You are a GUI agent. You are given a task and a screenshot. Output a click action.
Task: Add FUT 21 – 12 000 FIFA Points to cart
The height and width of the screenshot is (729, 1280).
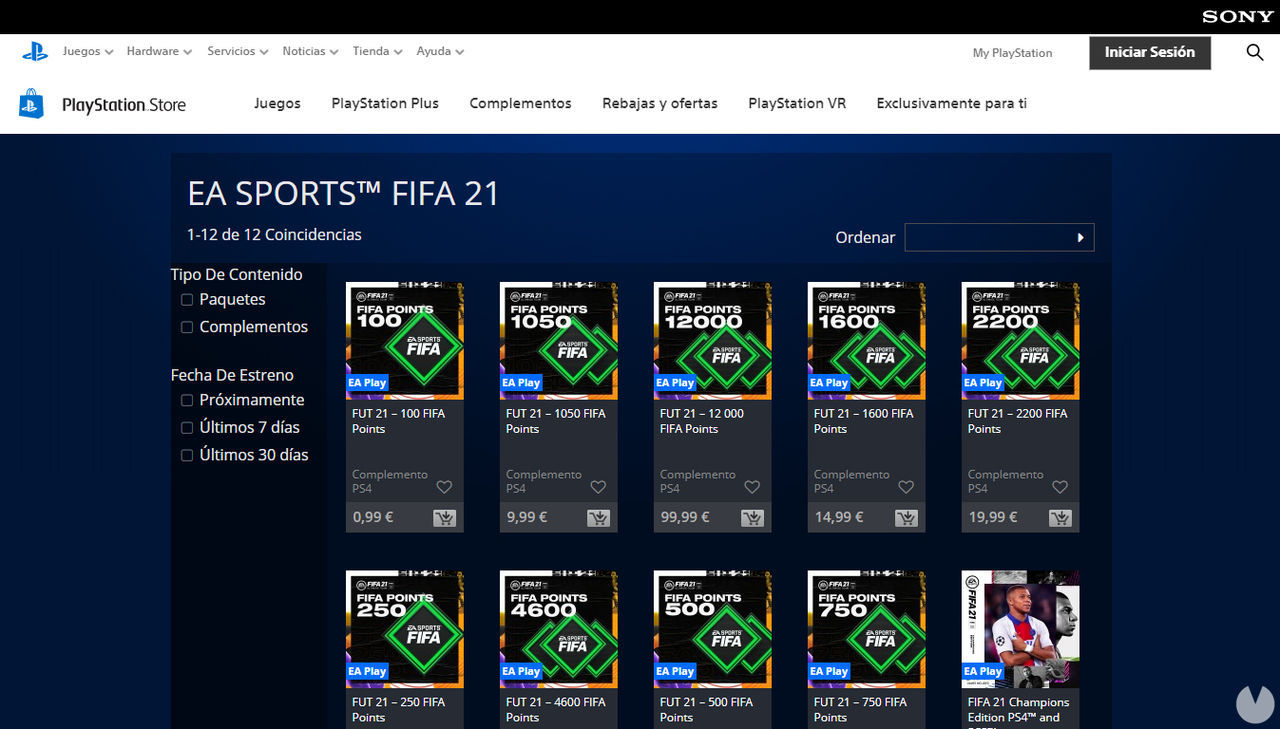click(752, 517)
